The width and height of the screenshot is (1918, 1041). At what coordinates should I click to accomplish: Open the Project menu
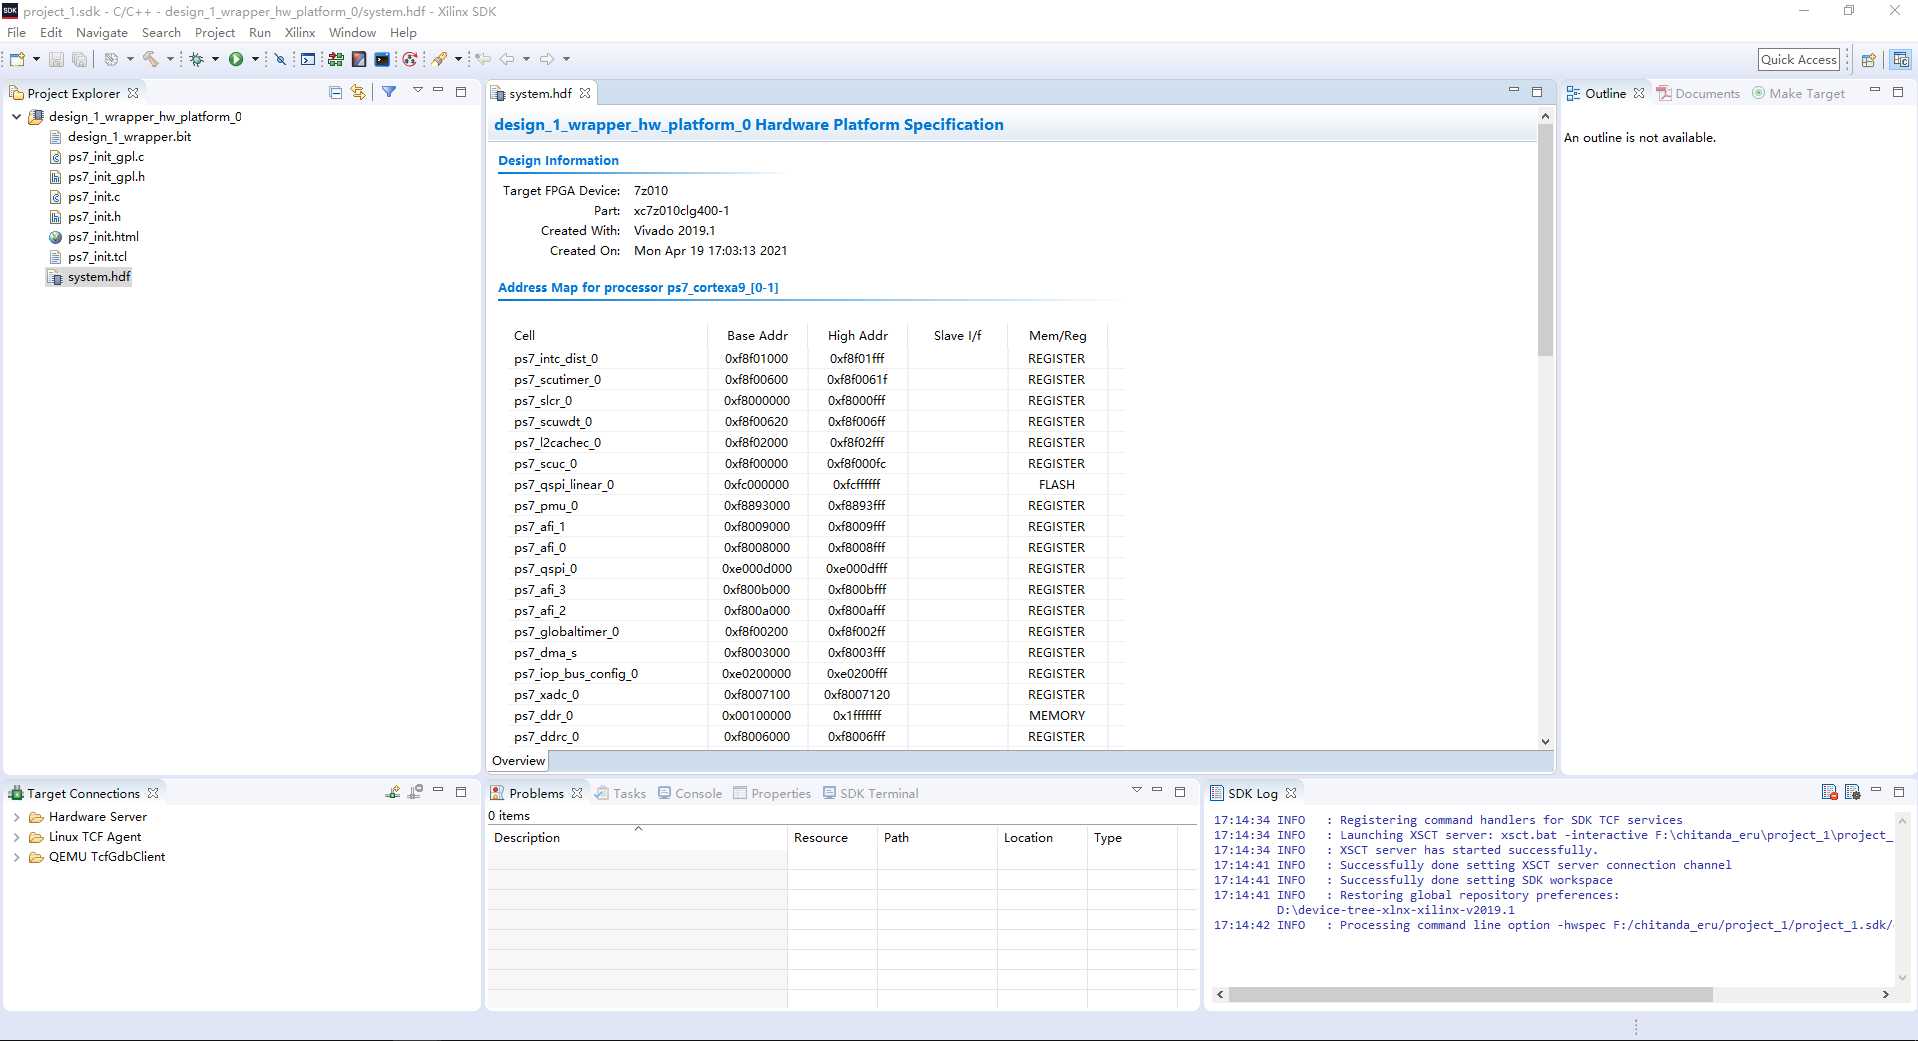point(215,33)
